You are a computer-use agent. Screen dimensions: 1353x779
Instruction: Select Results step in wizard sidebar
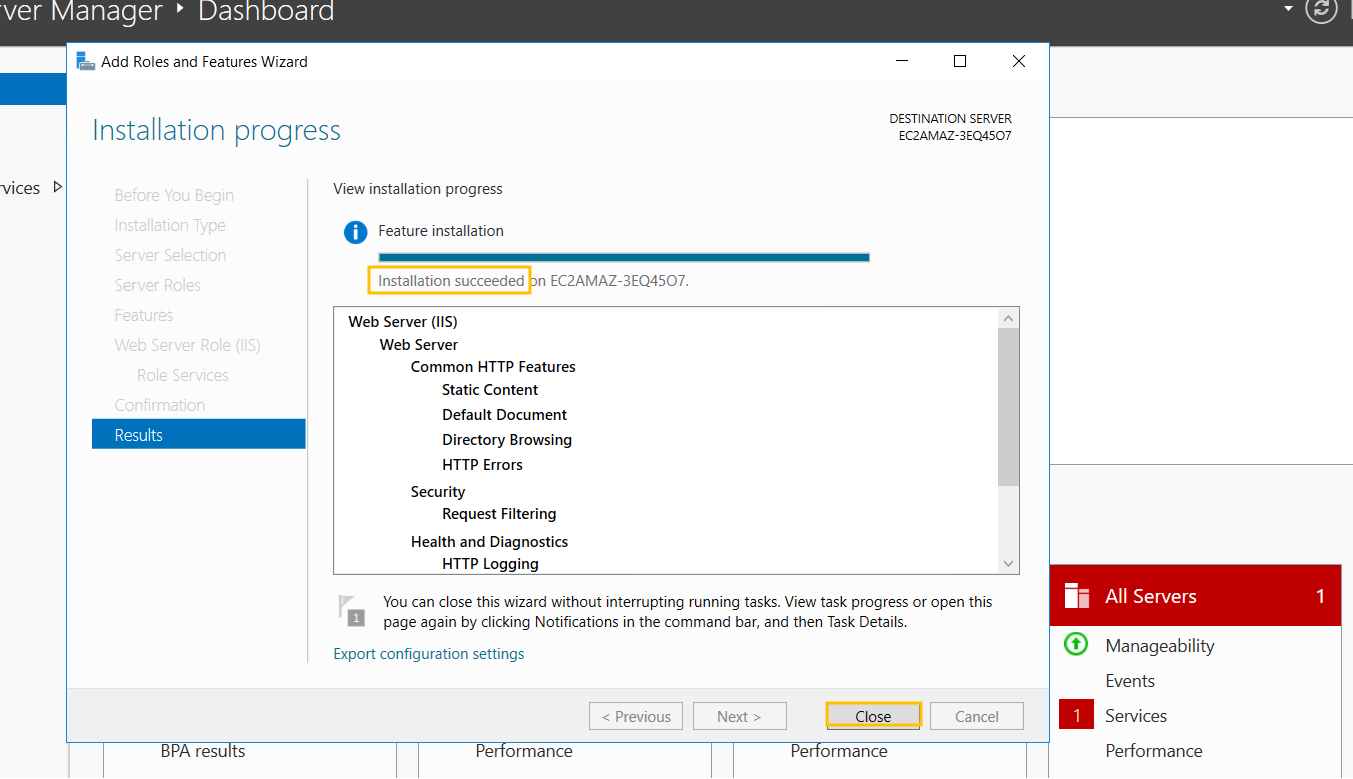199,435
